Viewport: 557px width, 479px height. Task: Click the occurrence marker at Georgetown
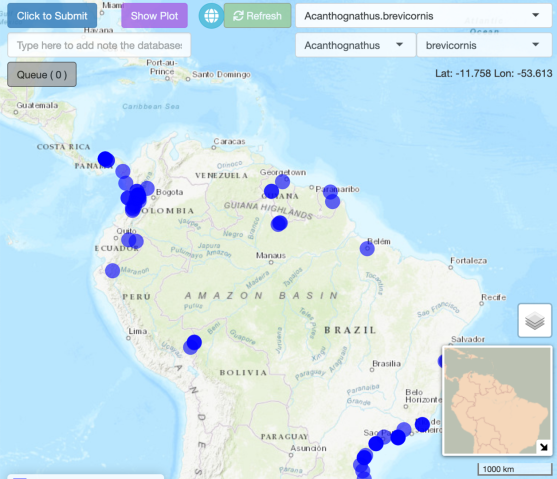pyautogui.click(x=282, y=182)
